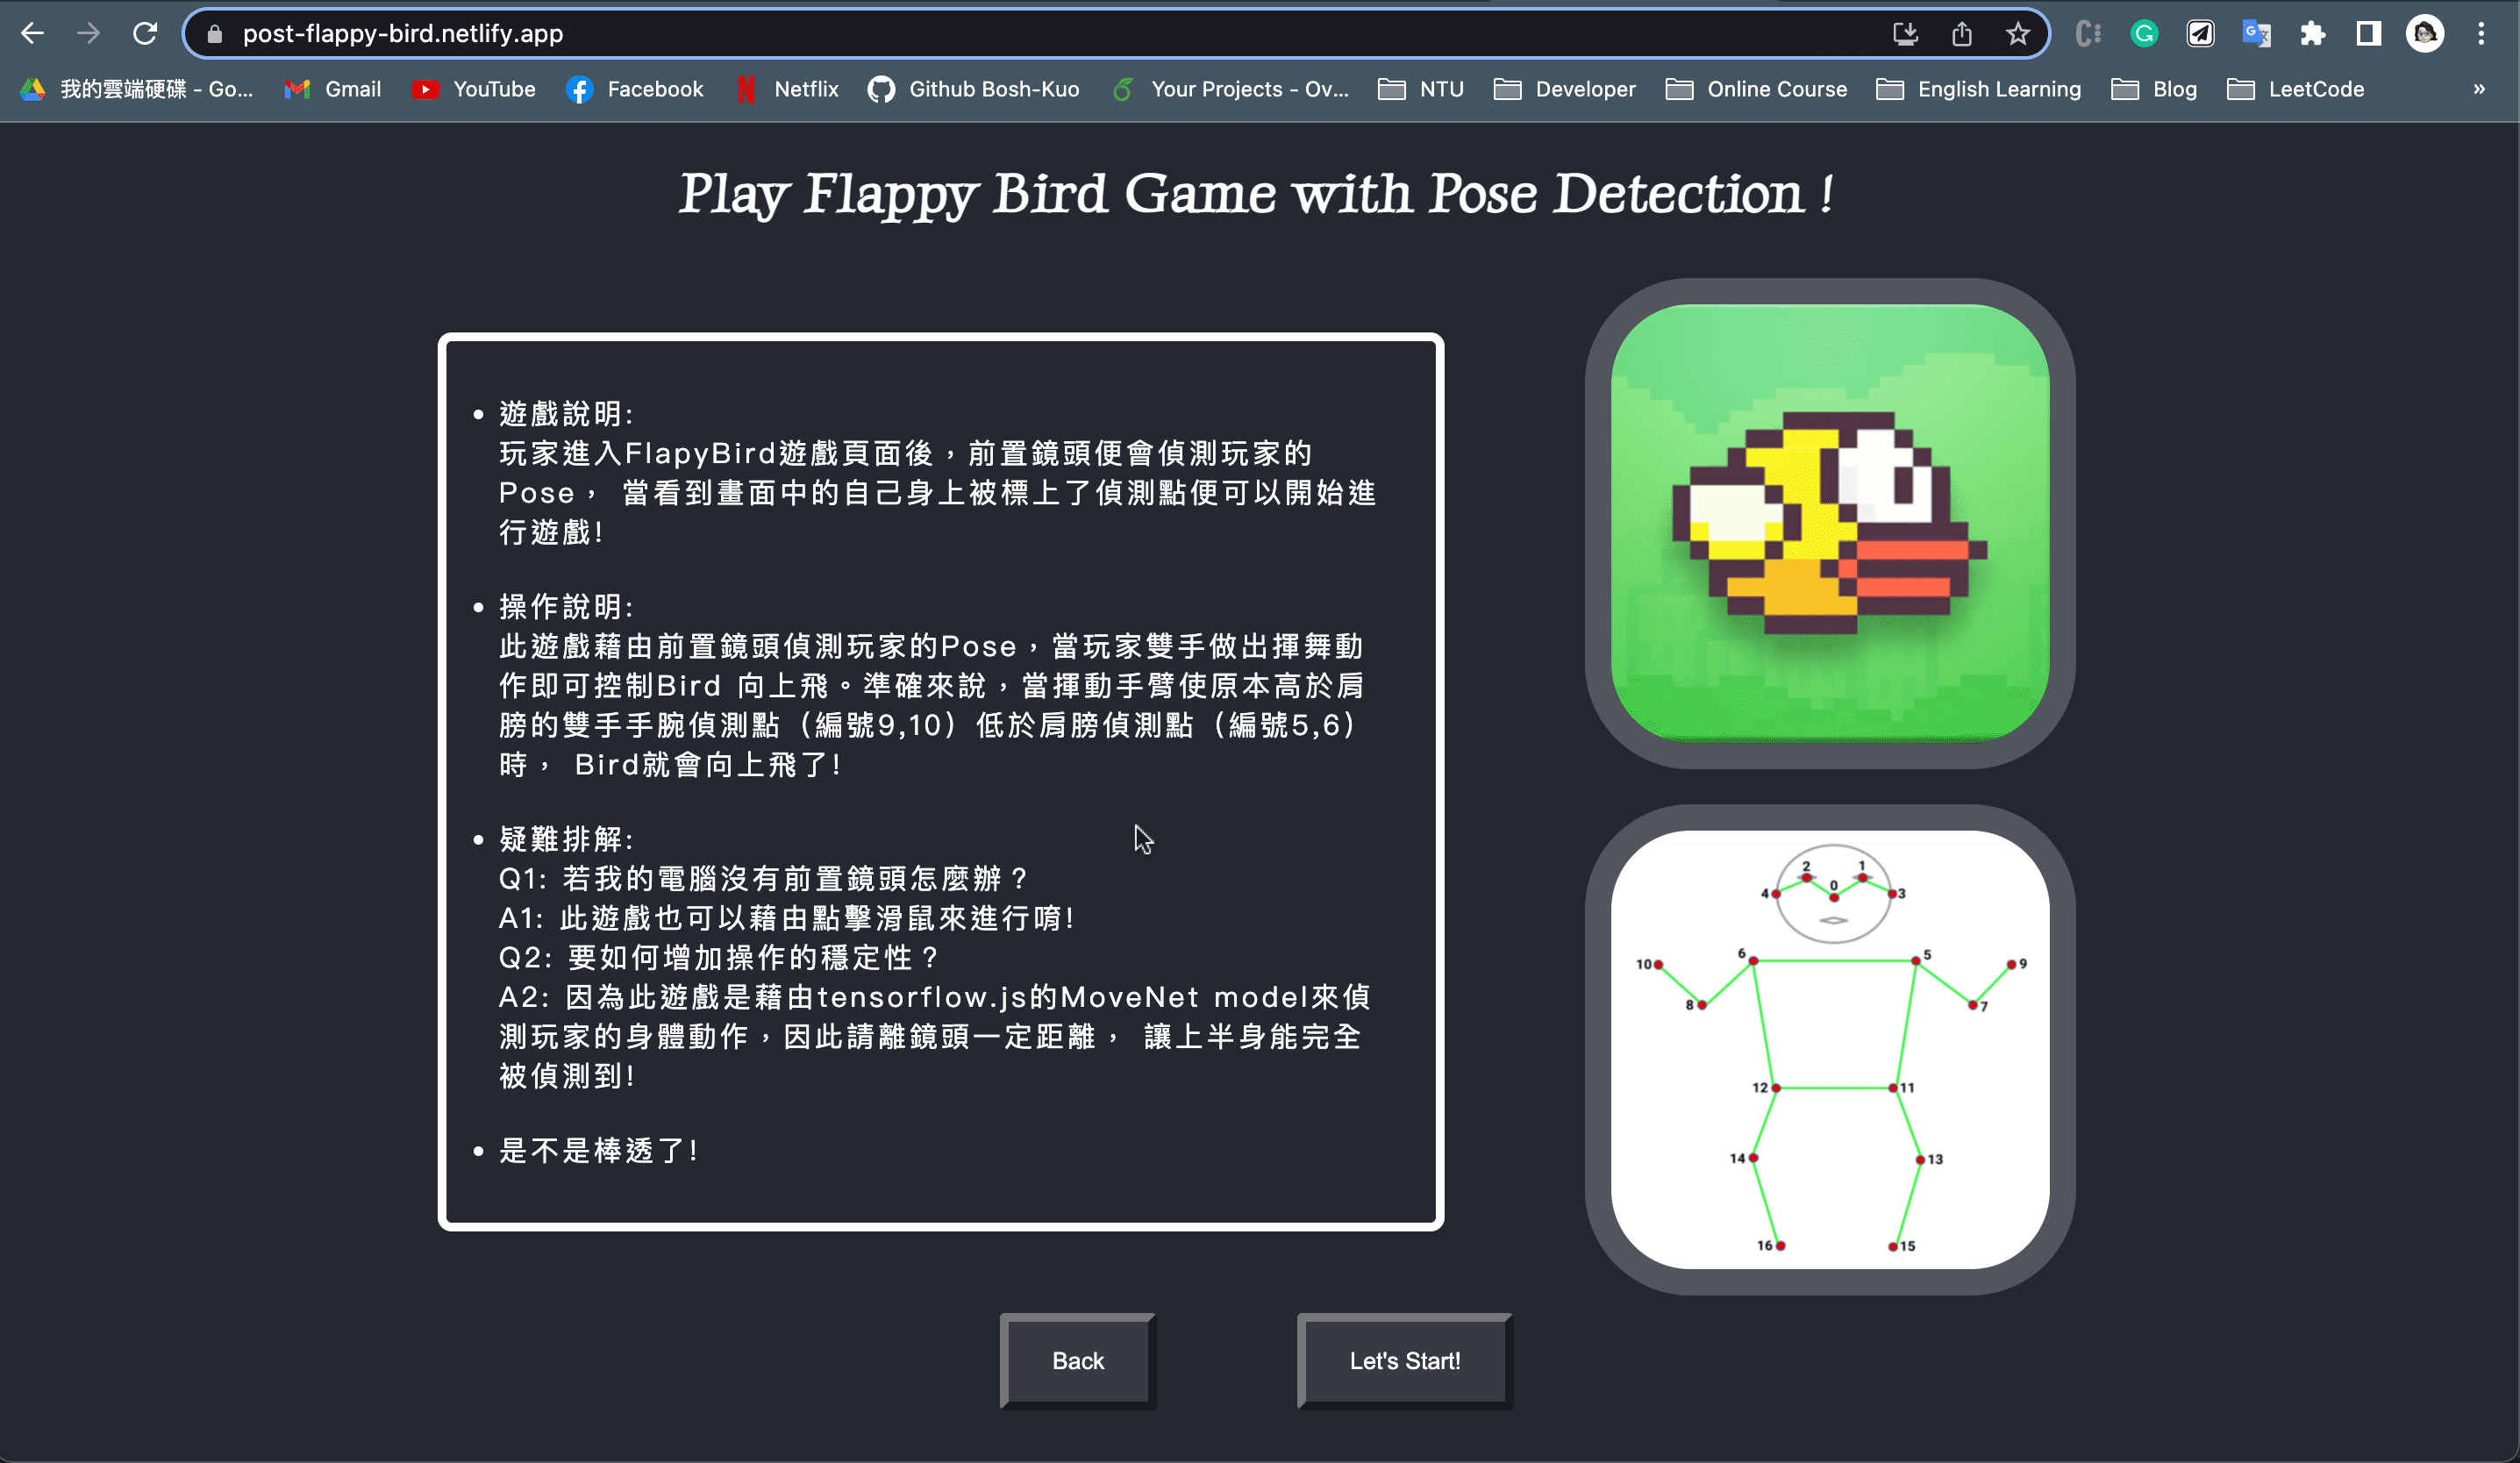Click the back navigation arrow
The width and height of the screenshot is (2520, 1463).
pos(32,34)
